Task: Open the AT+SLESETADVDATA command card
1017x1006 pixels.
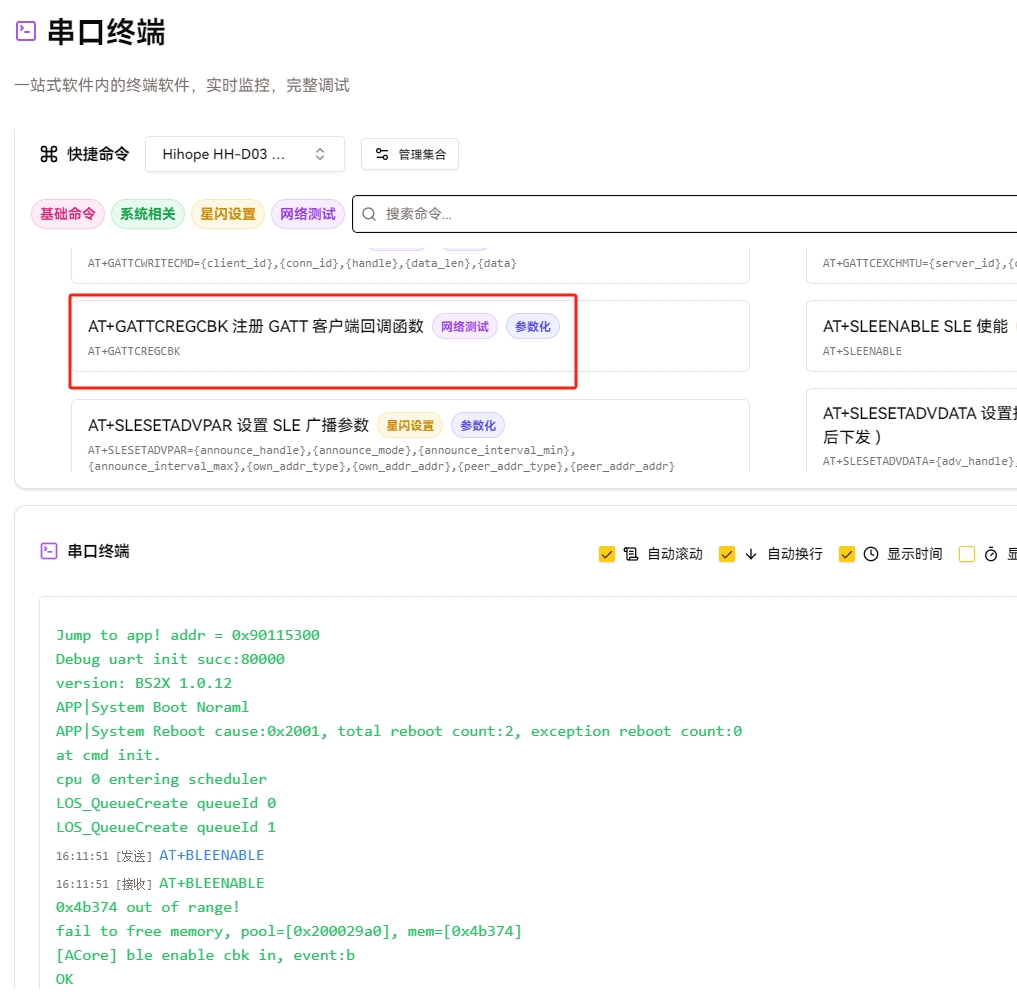Action: coord(911,431)
